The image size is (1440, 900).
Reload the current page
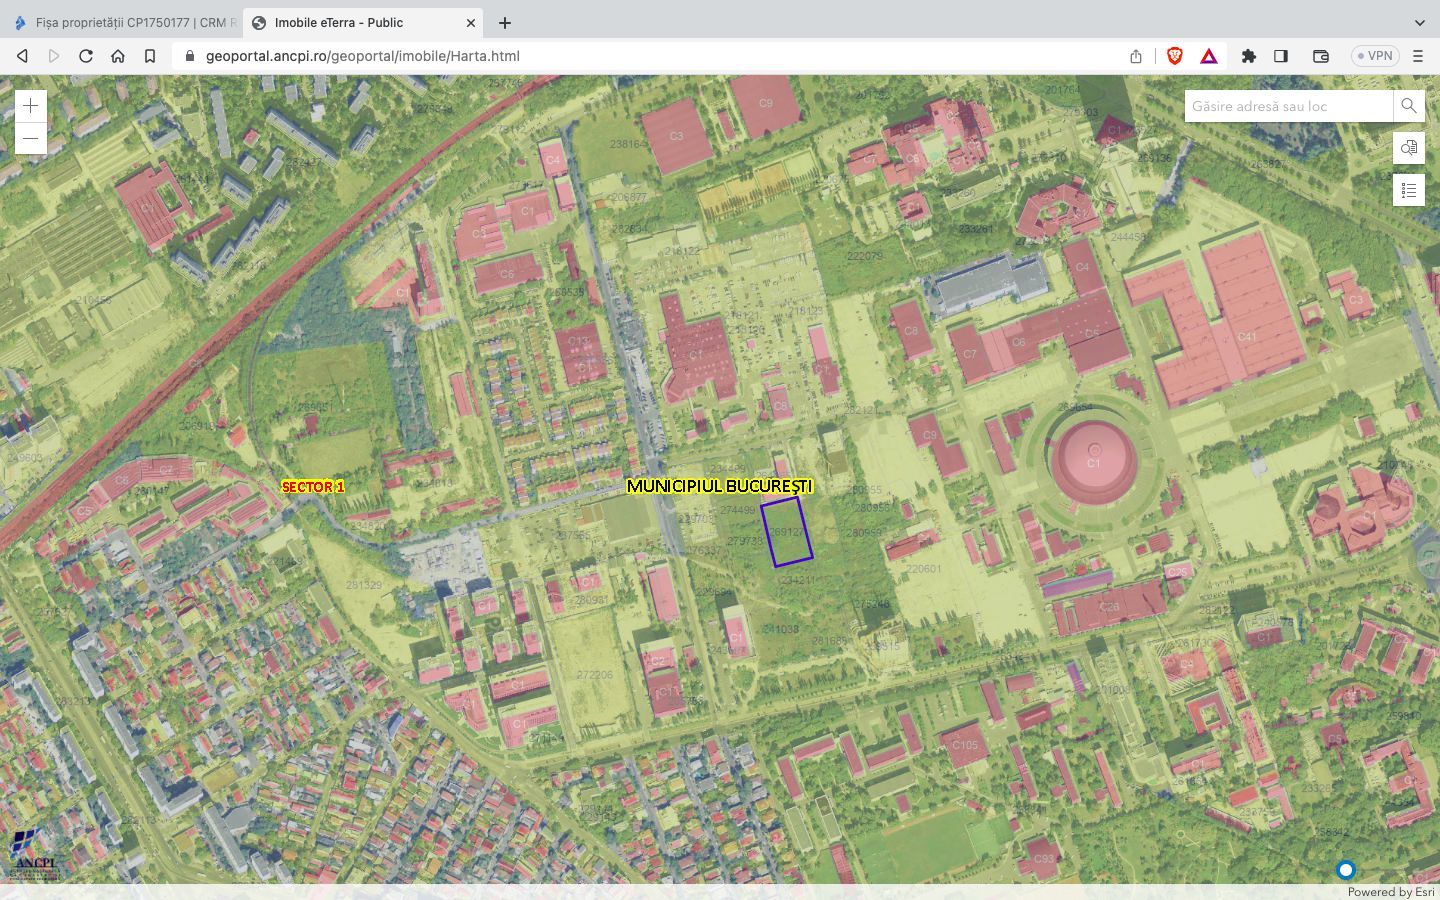pyautogui.click(x=86, y=56)
